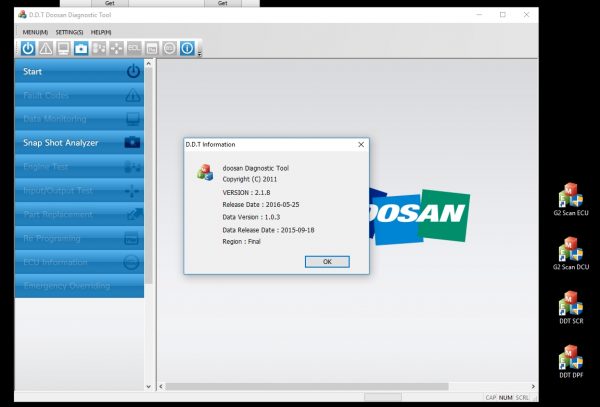Click the 'Copyright (C) 2011' text
The width and height of the screenshot is (600, 407).
(x=249, y=179)
